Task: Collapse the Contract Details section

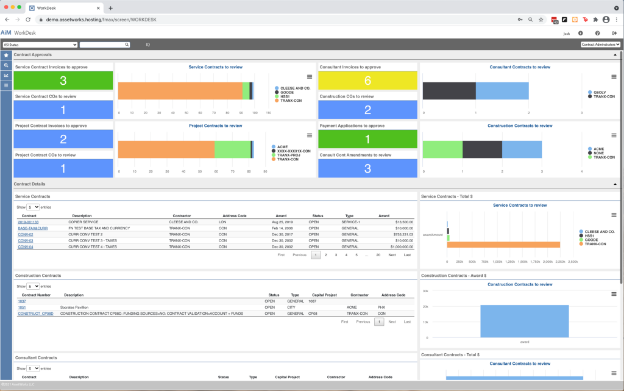Action: point(615,184)
